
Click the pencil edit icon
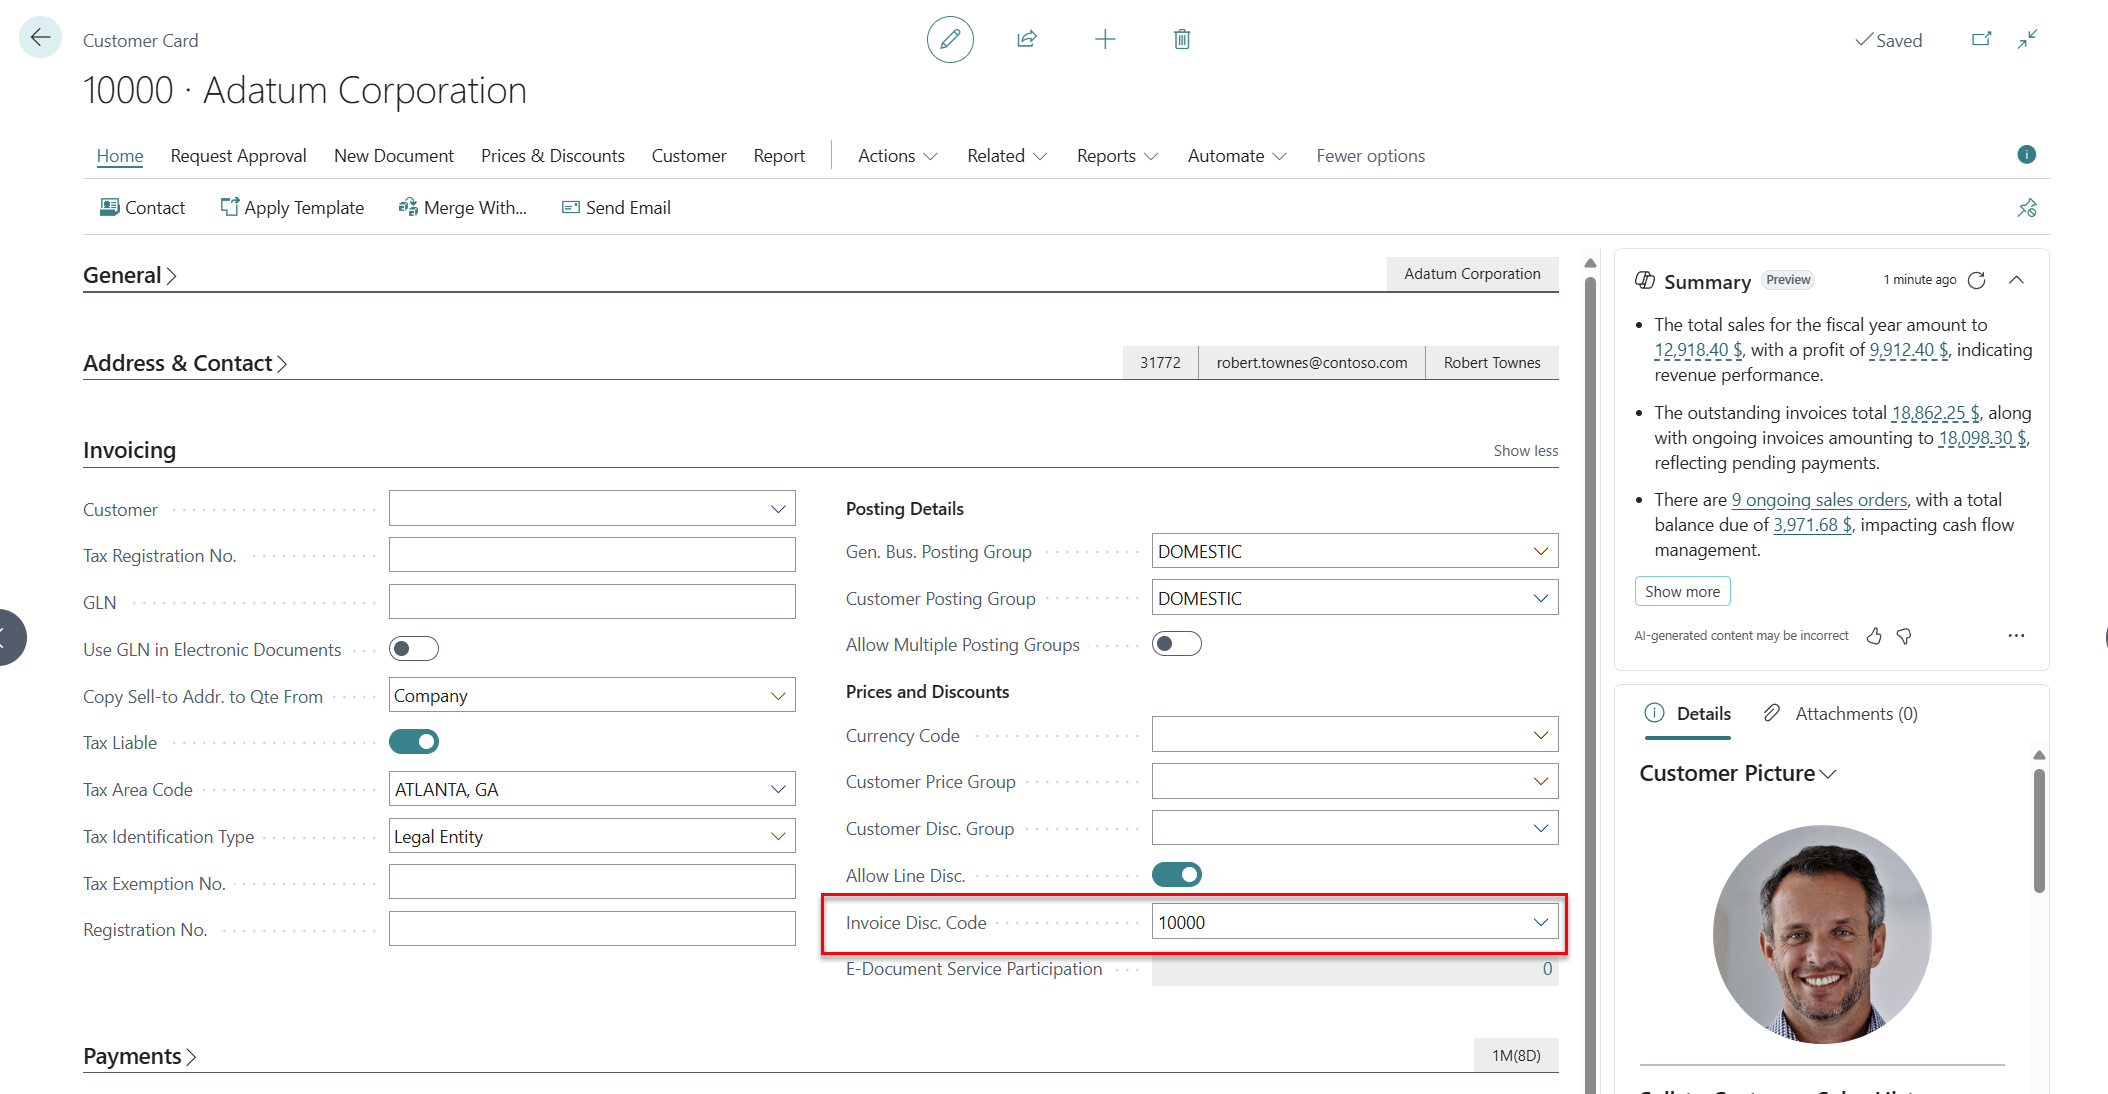[950, 39]
